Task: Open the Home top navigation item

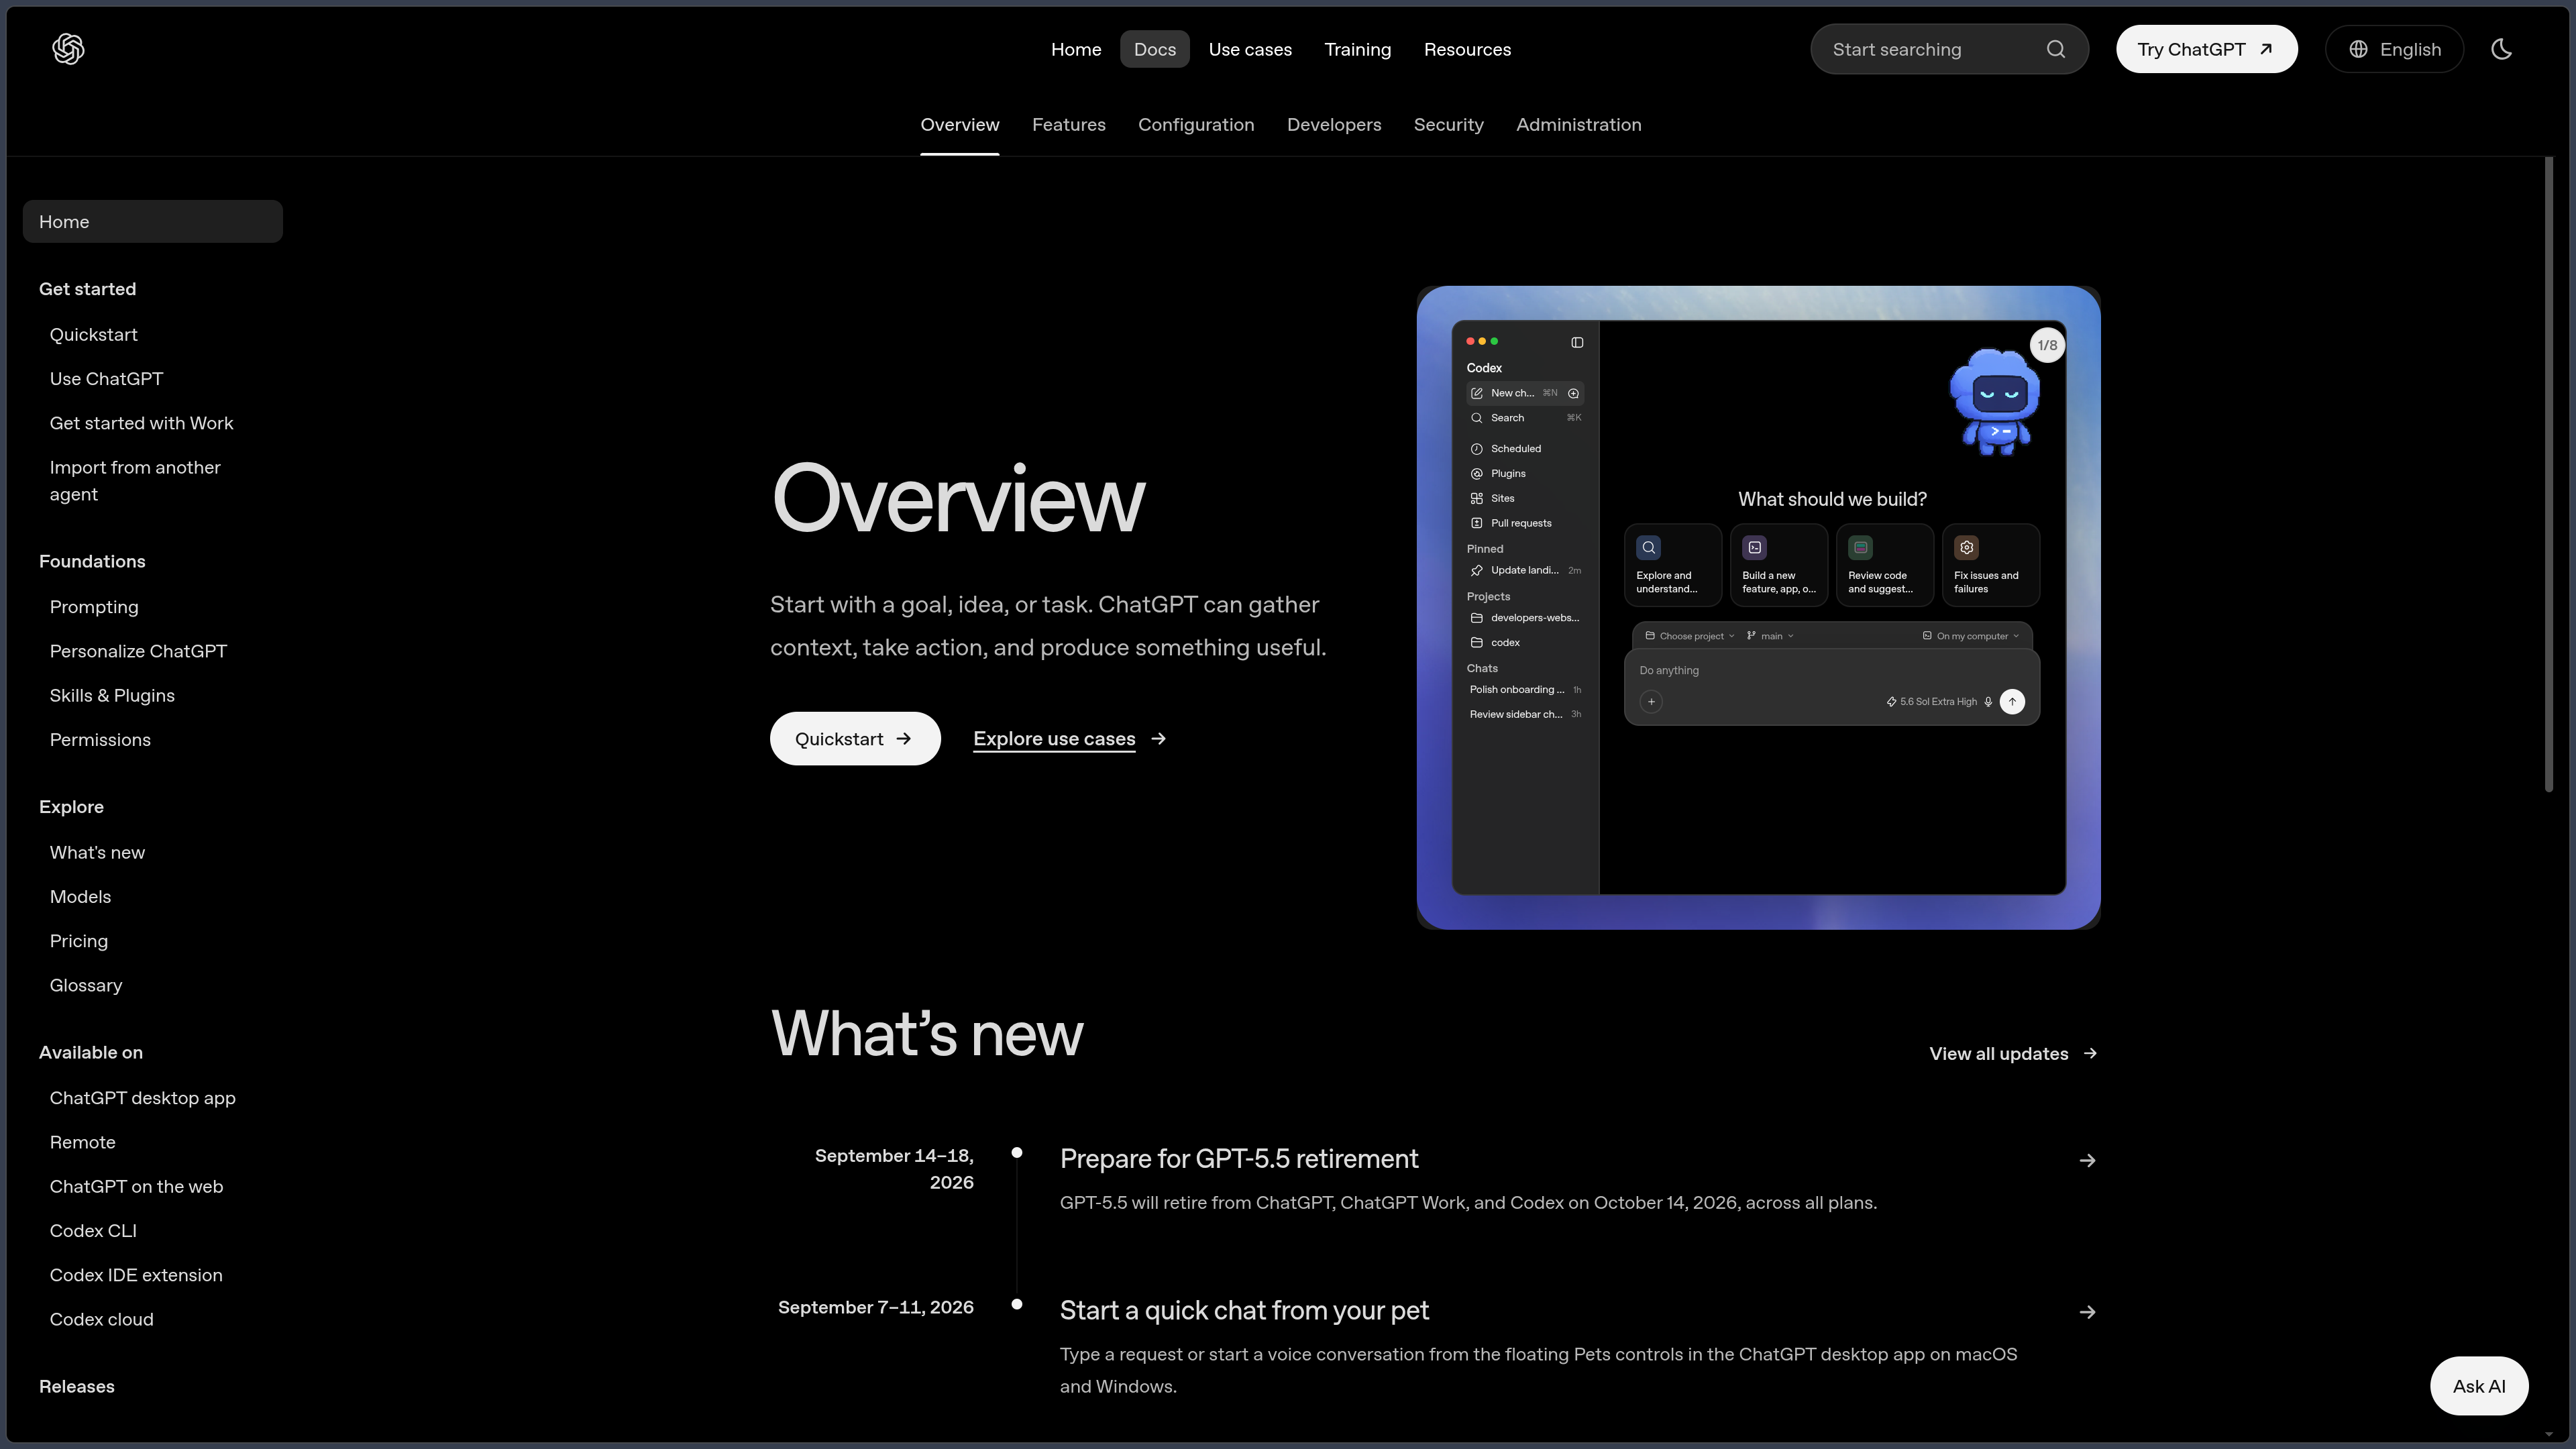Action: pos(1076,49)
